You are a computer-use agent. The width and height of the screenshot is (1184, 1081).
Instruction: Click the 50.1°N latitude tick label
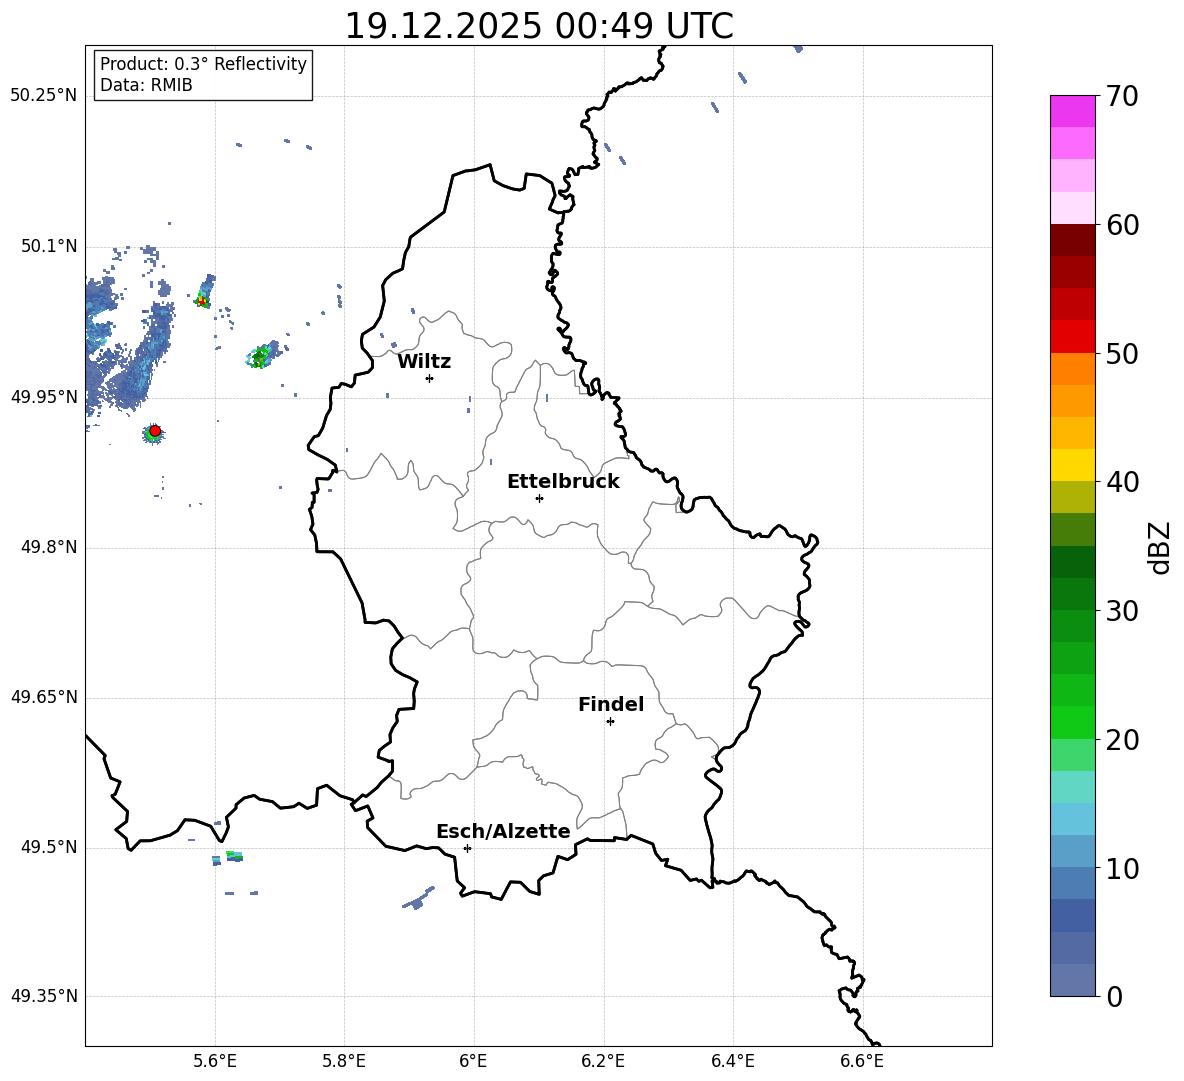pos(49,247)
